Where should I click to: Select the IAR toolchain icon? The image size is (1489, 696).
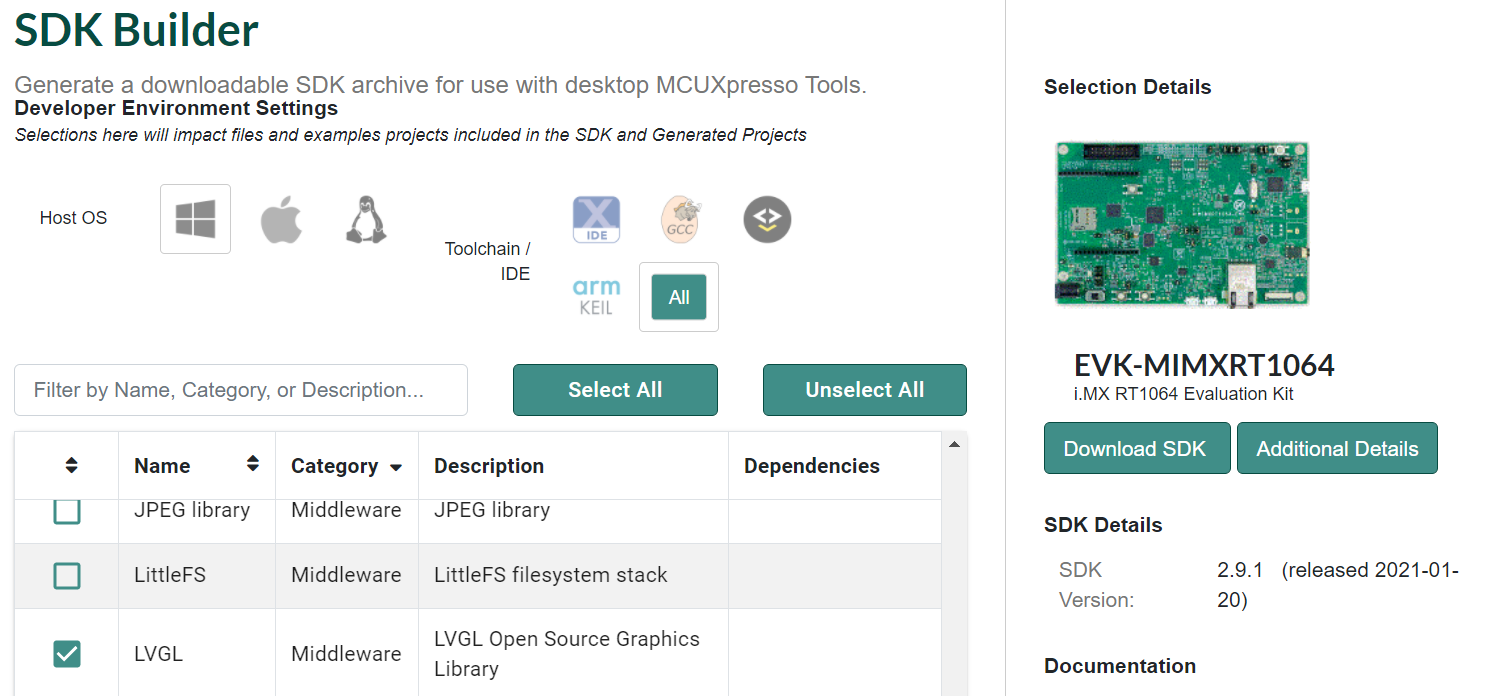pos(765,218)
